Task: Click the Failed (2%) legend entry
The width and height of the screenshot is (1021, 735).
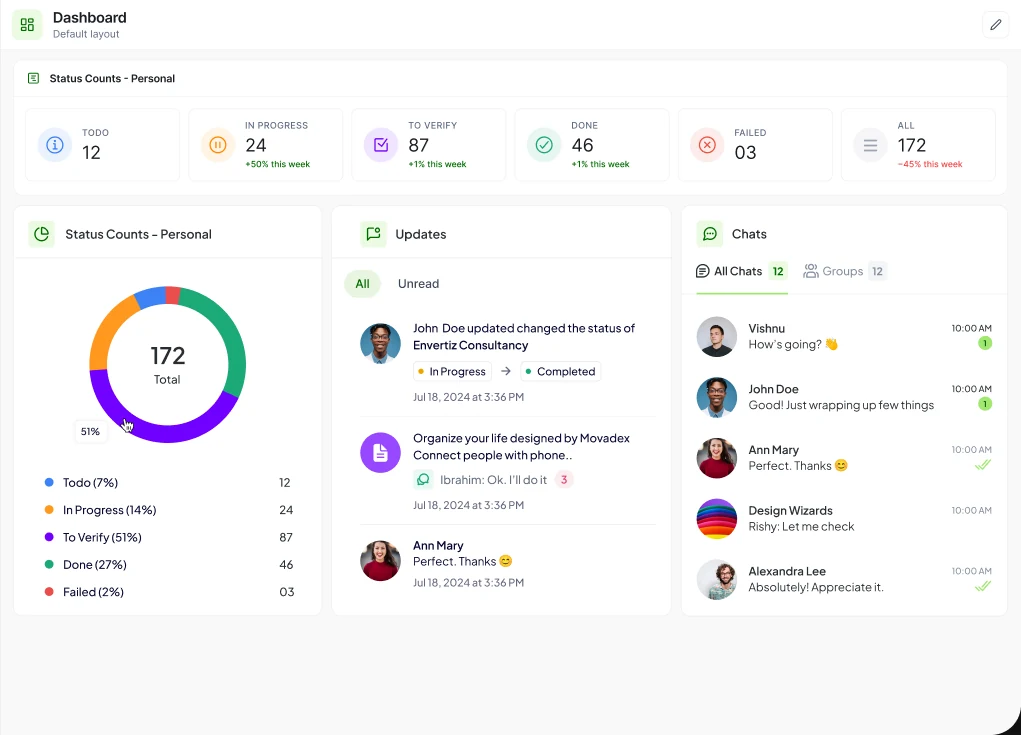Action: pyautogui.click(x=169, y=592)
